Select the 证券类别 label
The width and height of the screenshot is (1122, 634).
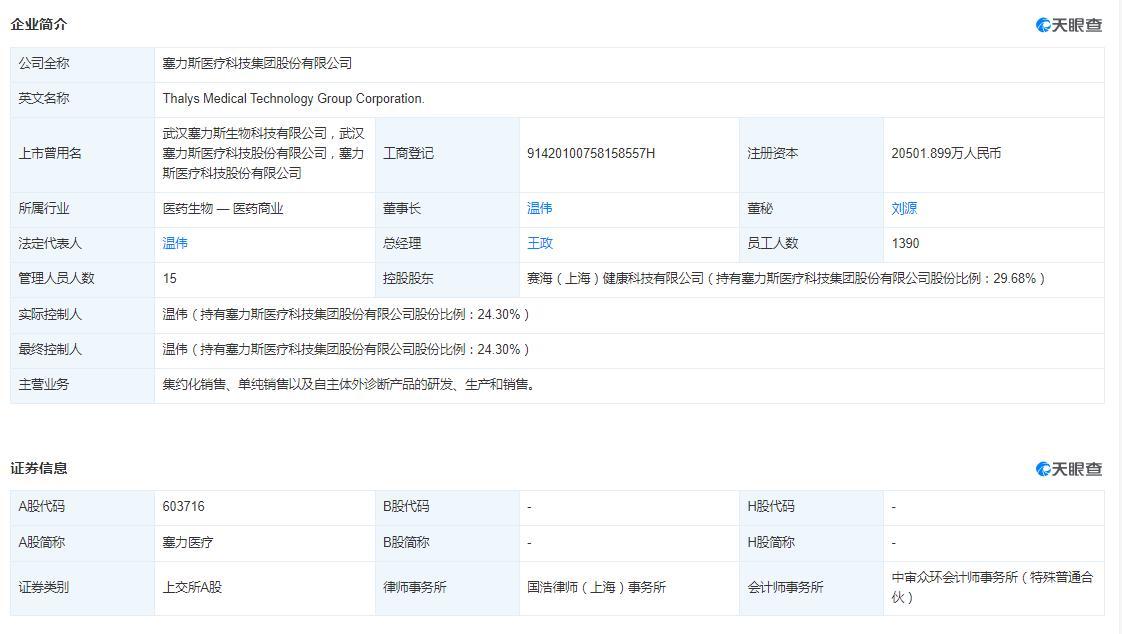point(44,587)
